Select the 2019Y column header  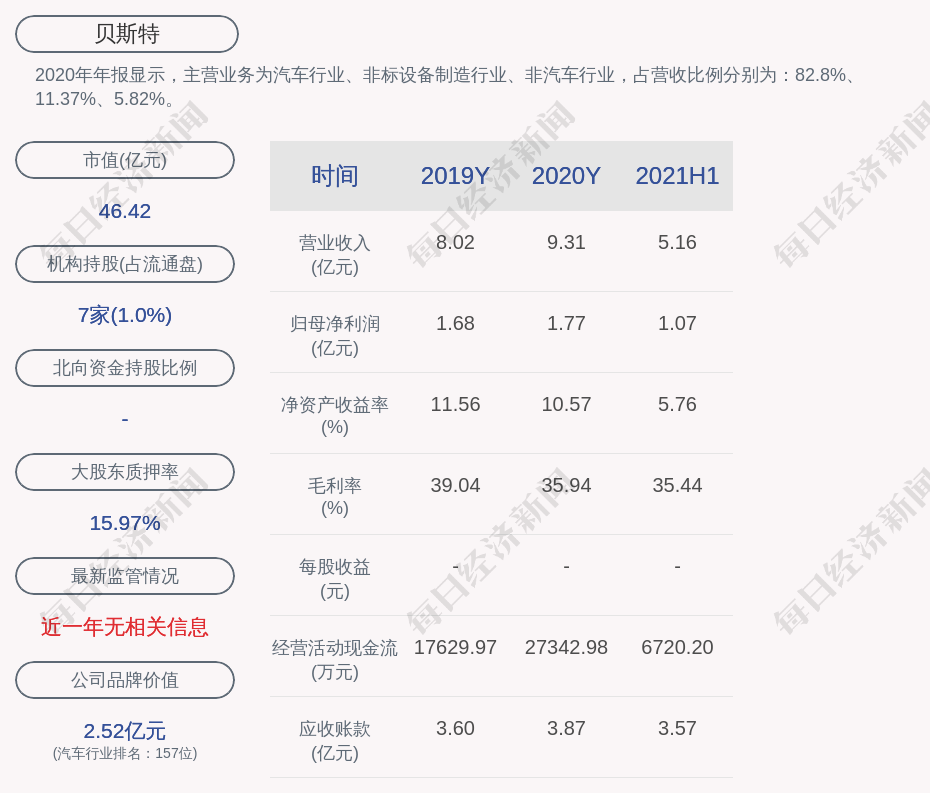pos(455,176)
